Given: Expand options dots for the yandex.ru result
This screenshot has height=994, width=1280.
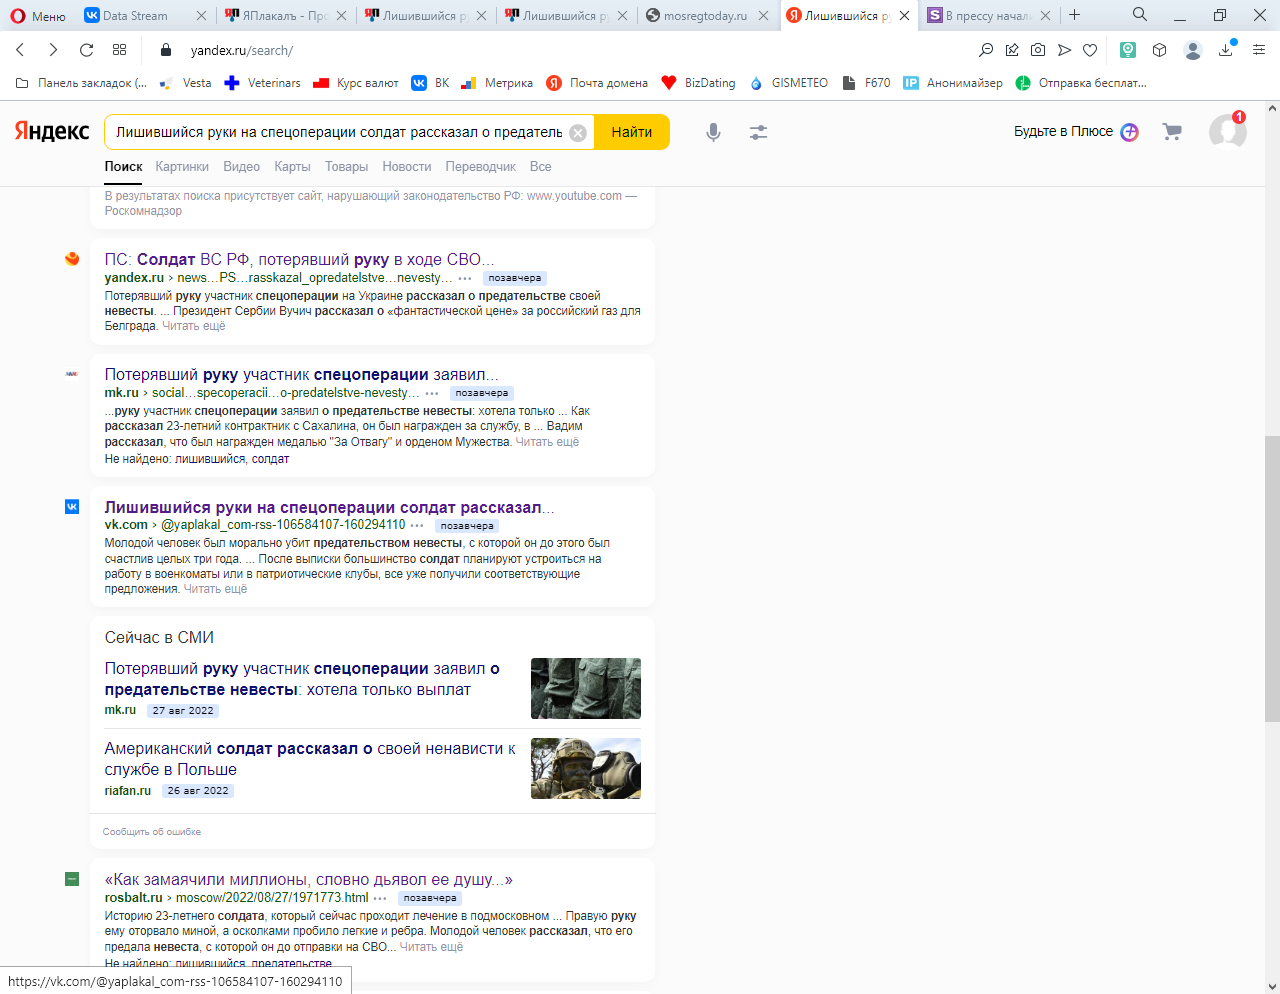Looking at the screenshot, I should point(465,278).
